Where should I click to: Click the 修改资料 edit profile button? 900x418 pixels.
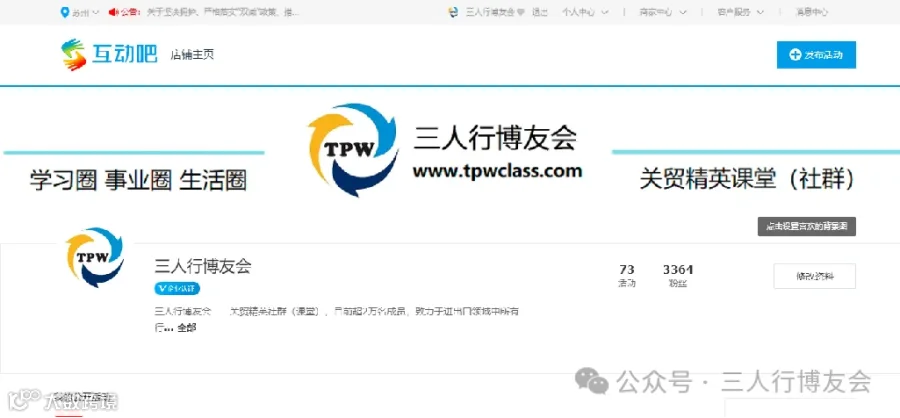814,276
